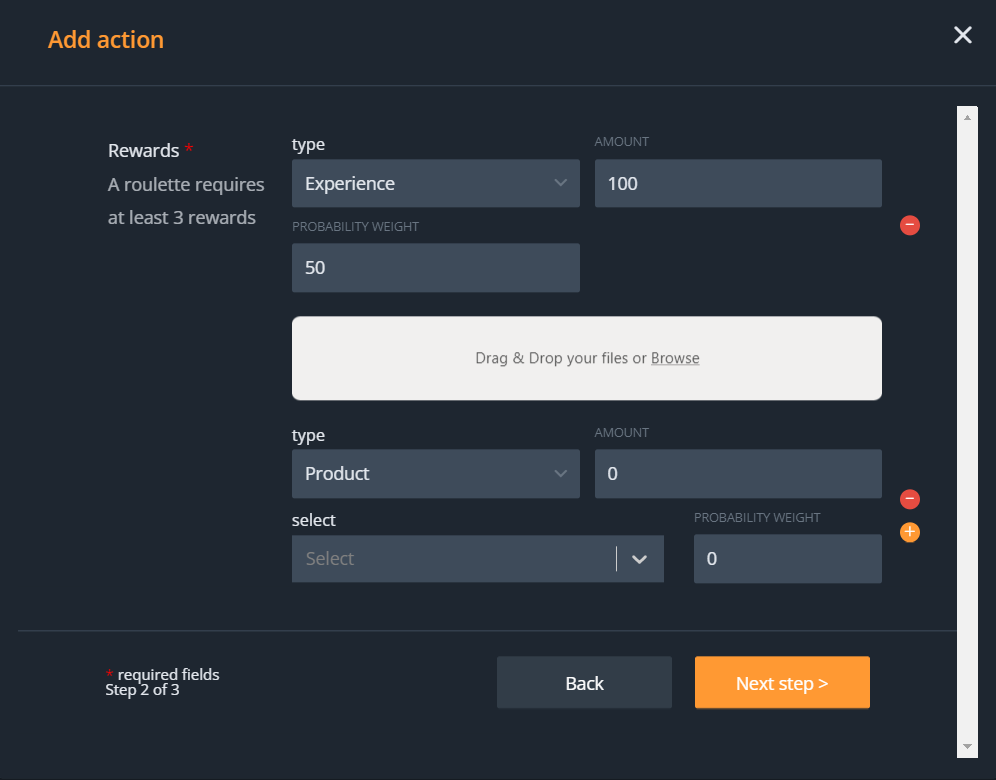Viewport: 996px width, 780px height.
Task: Proceed using the Next step button
Action: [782, 683]
